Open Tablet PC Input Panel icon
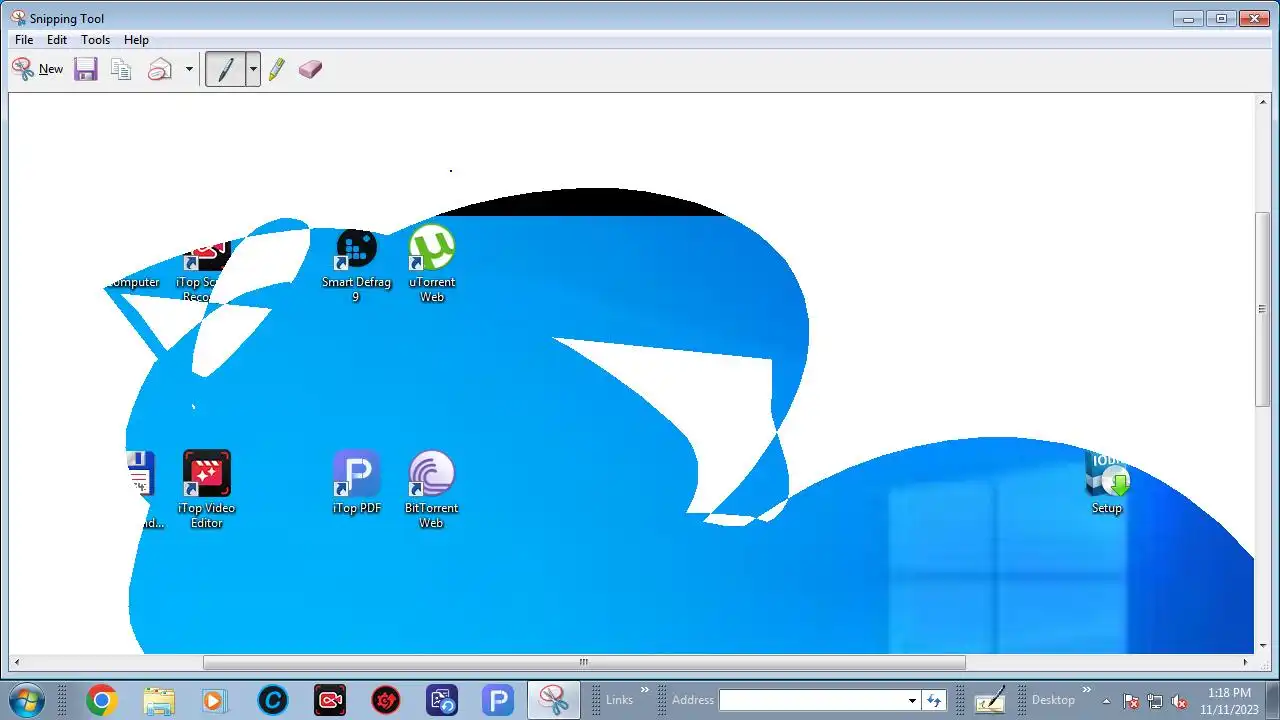Image resolution: width=1280 pixels, height=720 pixels. point(989,700)
